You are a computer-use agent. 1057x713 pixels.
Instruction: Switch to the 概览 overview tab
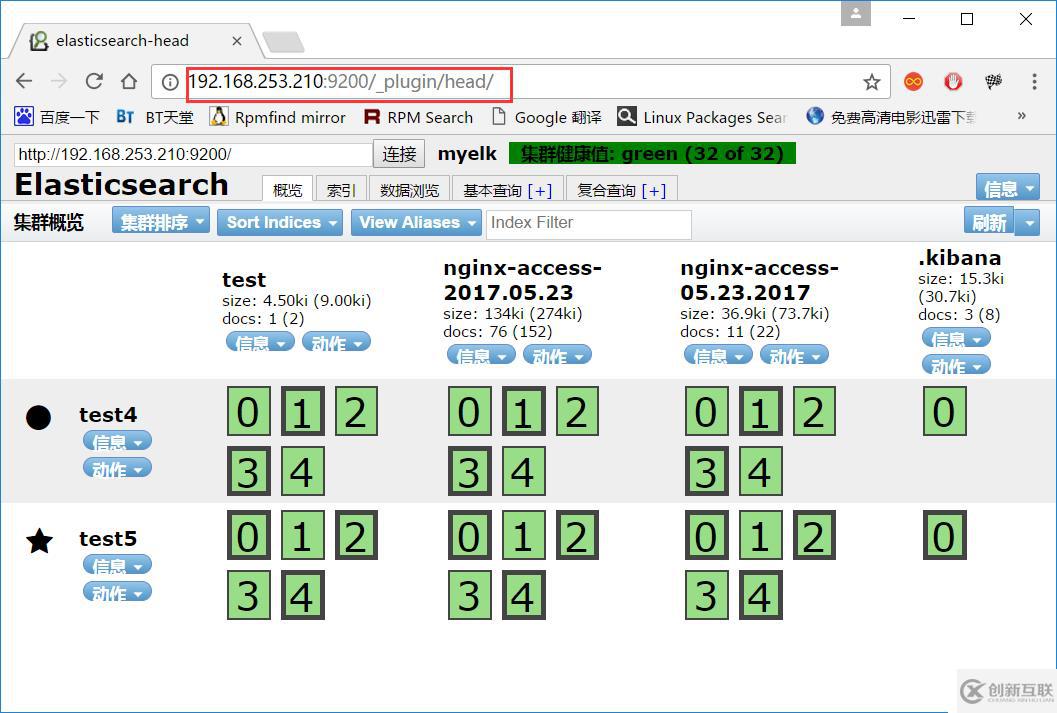[287, 190]
